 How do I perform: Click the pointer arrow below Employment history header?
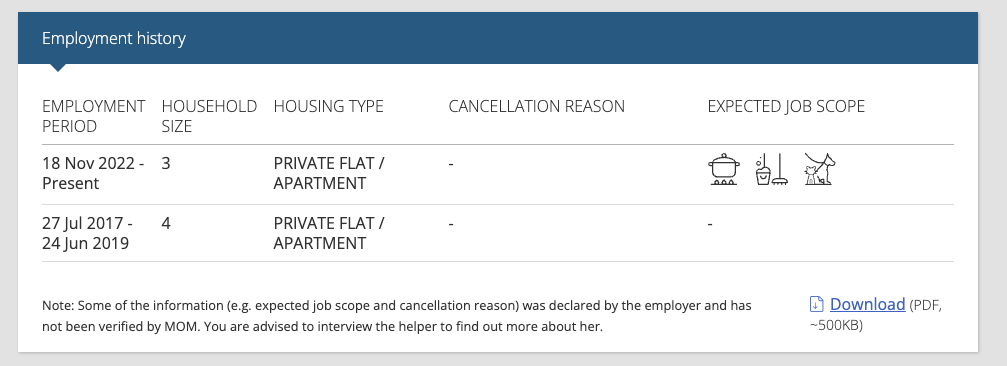point(57,67)
